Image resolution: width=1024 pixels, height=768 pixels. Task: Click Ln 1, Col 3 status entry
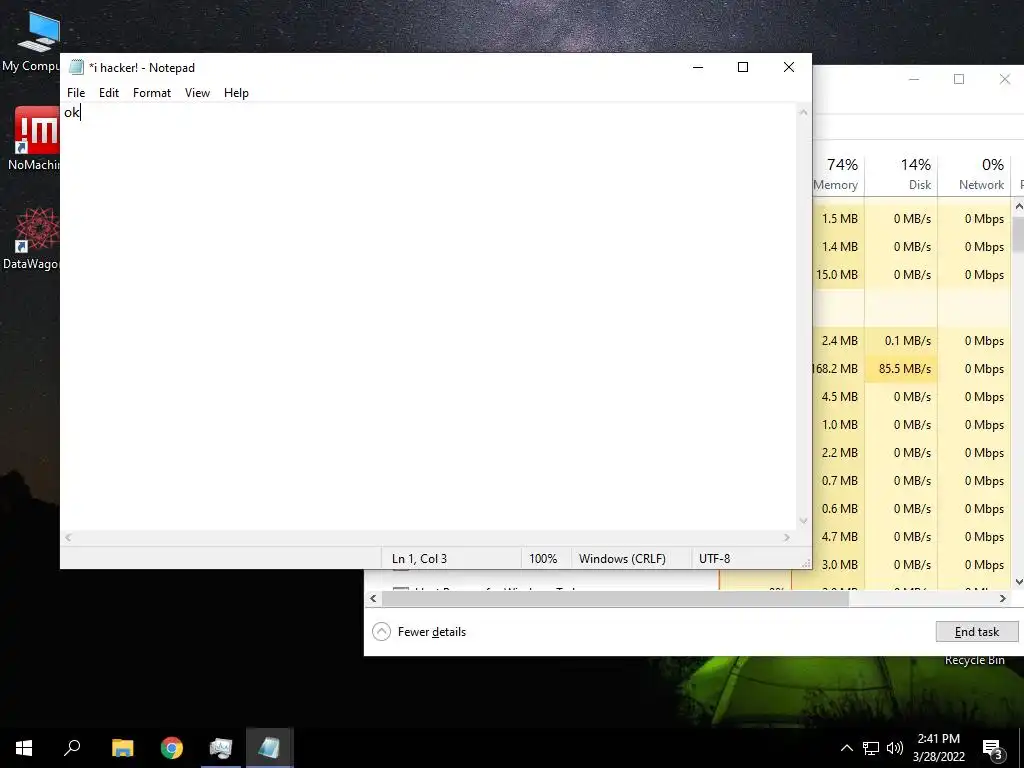tap(419, 558)
